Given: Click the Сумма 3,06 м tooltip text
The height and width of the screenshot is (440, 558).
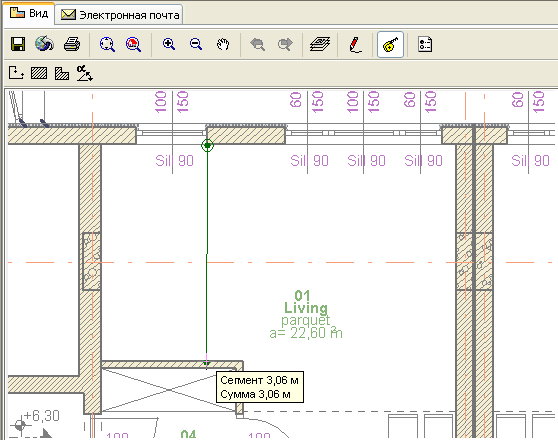Looking at the screenshot, I should (256, 394).
